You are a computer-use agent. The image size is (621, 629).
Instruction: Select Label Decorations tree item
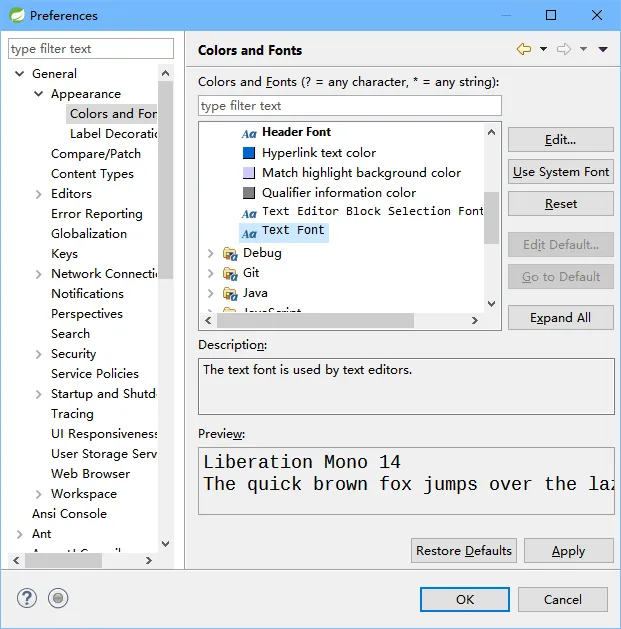click(x=114, y=134)
